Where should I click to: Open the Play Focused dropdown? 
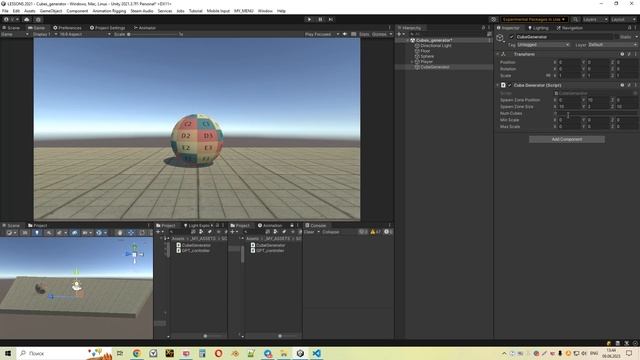pyautogui.click(x=321, y=34)
